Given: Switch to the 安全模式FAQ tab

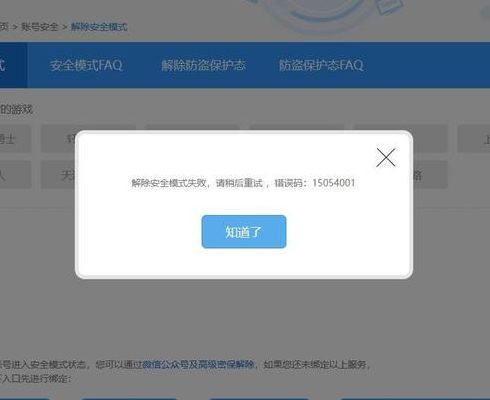Looking at the screenshot, I should click(x=86, y=65).
